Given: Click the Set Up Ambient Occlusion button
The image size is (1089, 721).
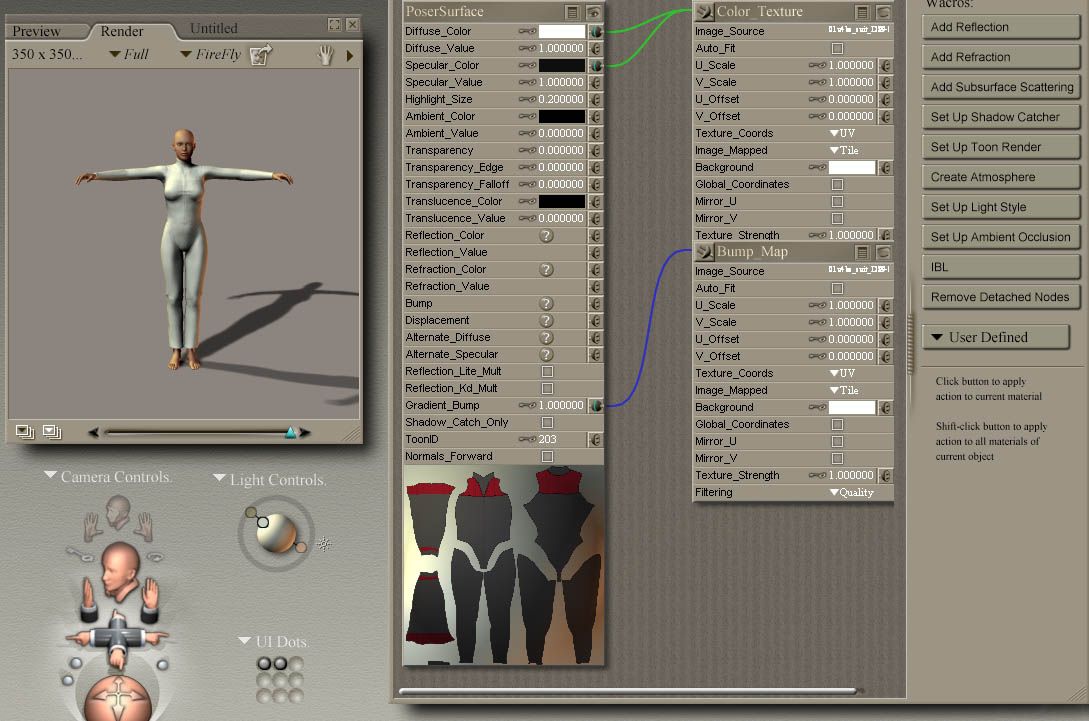Looking at the screenshot, I should click(x=1000, y=237).
